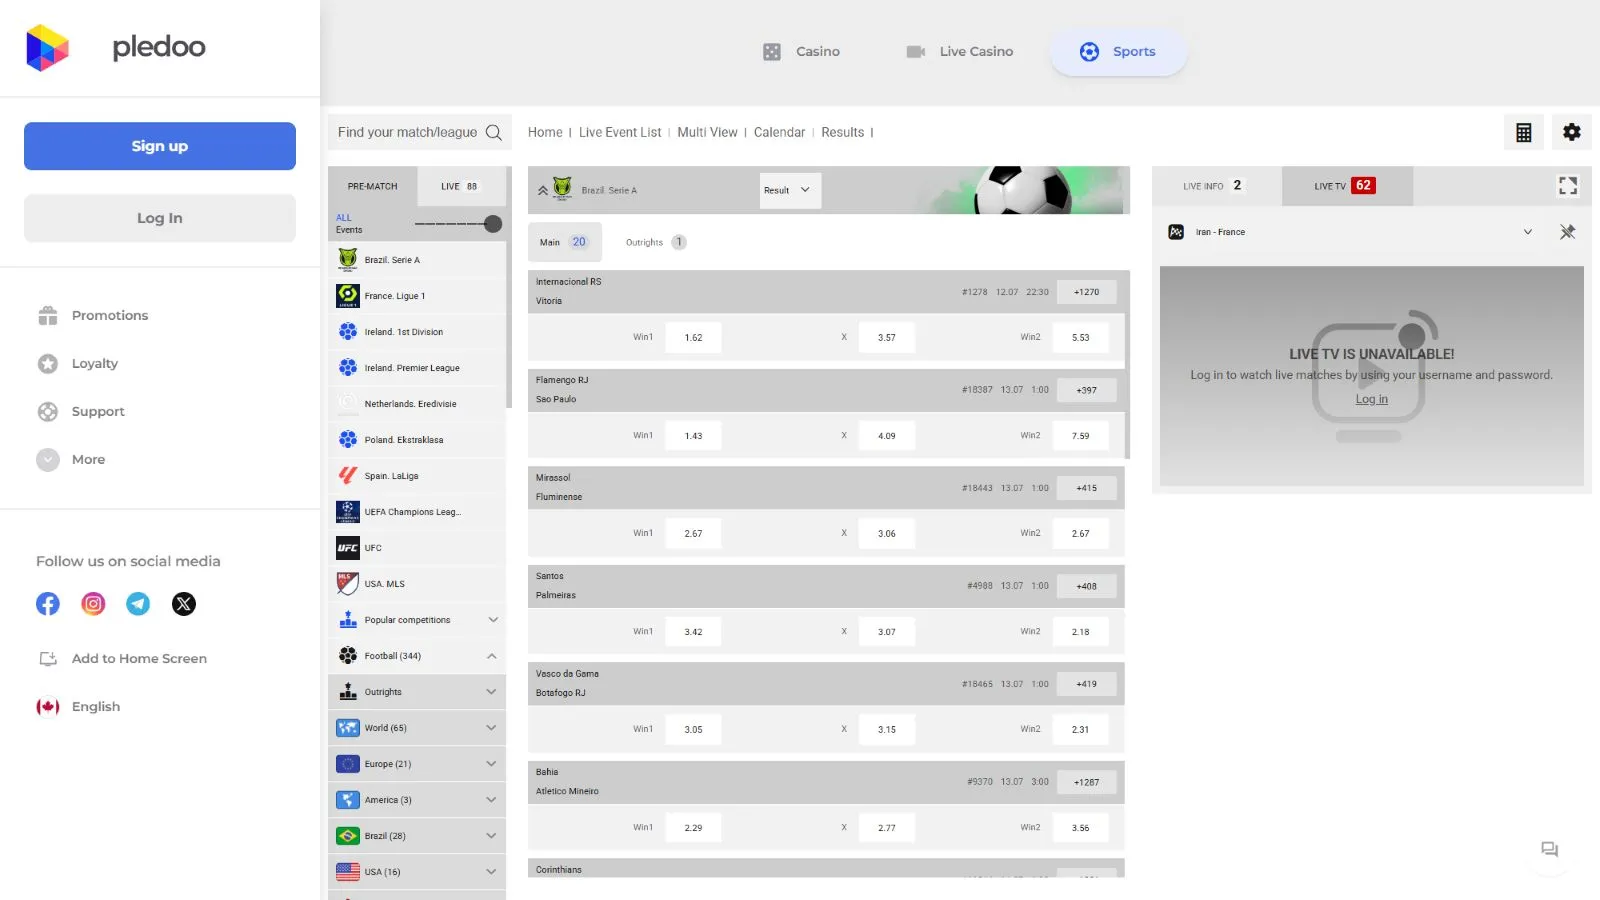This screenshot has width=1600, height=900.
Task: Click the search magnifier icon
Action: [493, 132]
